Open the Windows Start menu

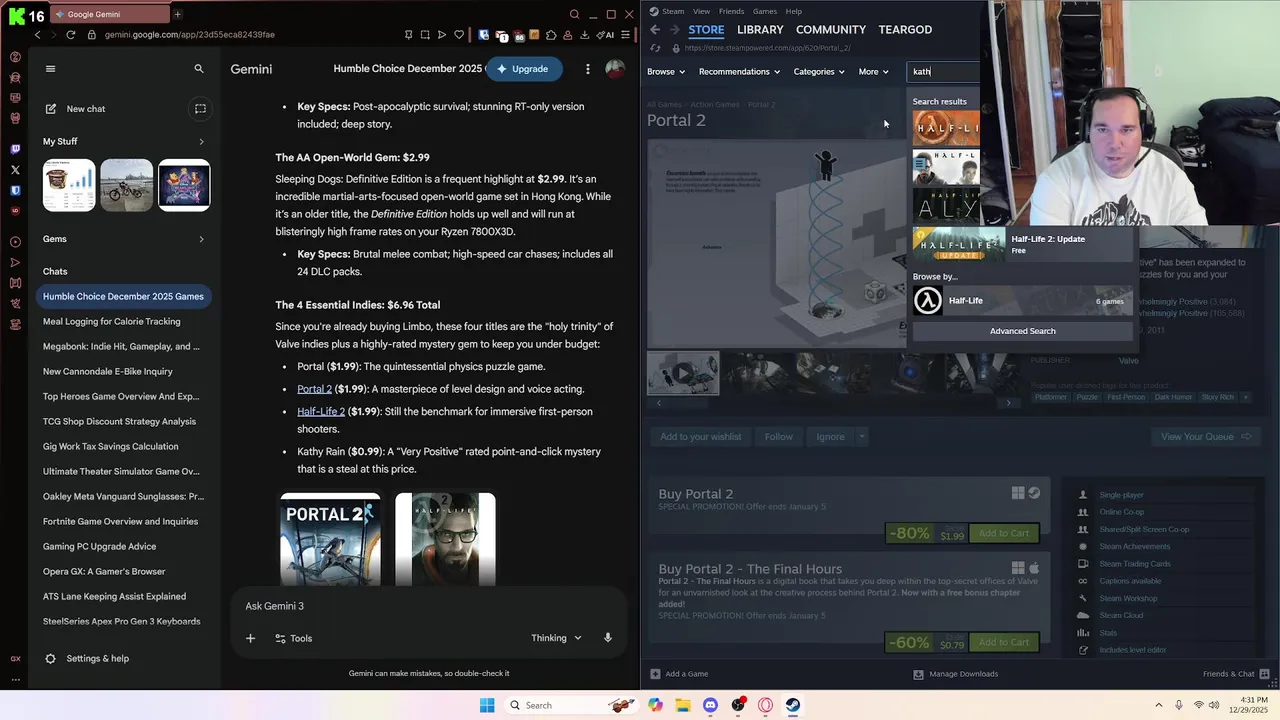tap(487, 705)
